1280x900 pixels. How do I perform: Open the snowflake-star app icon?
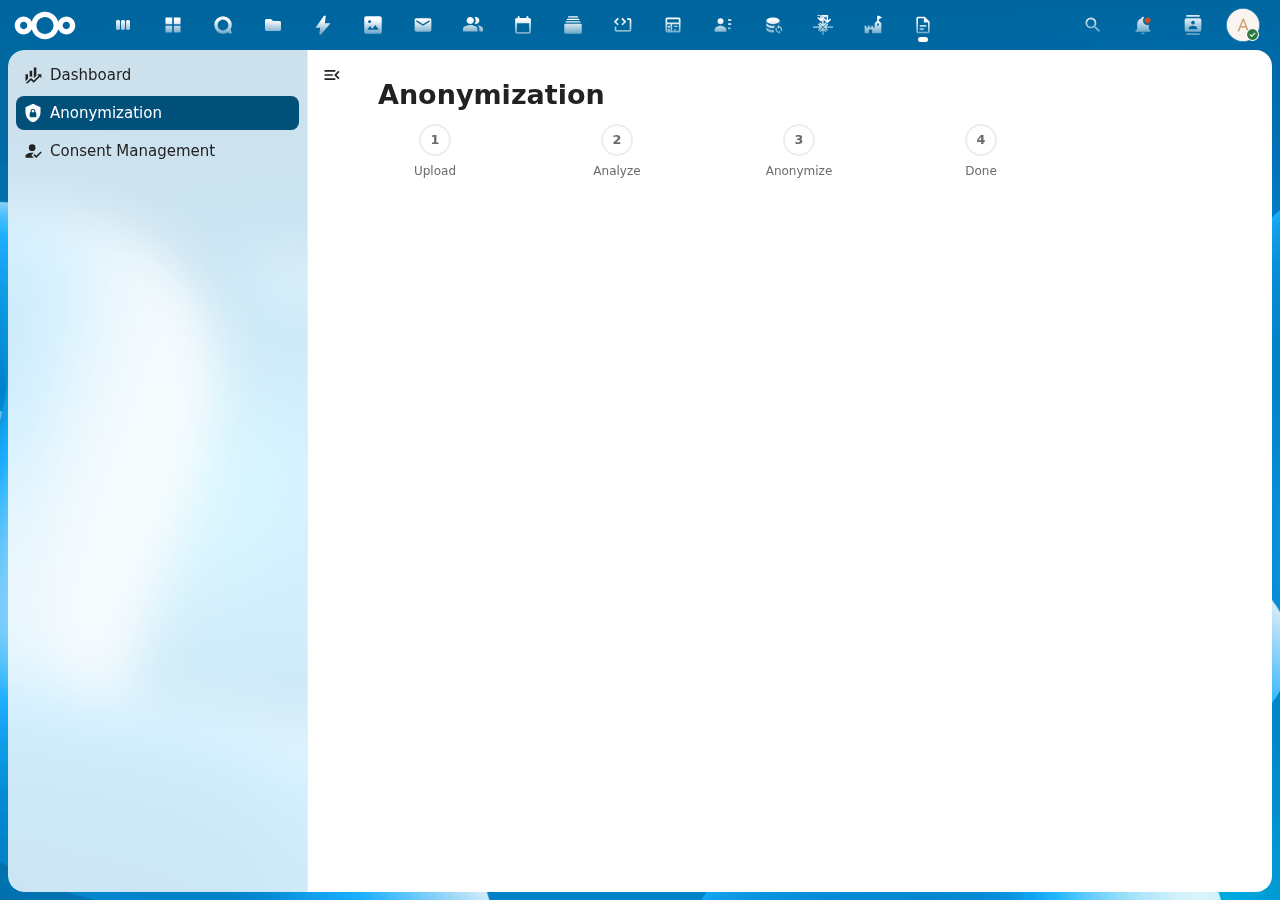(823, 25)
